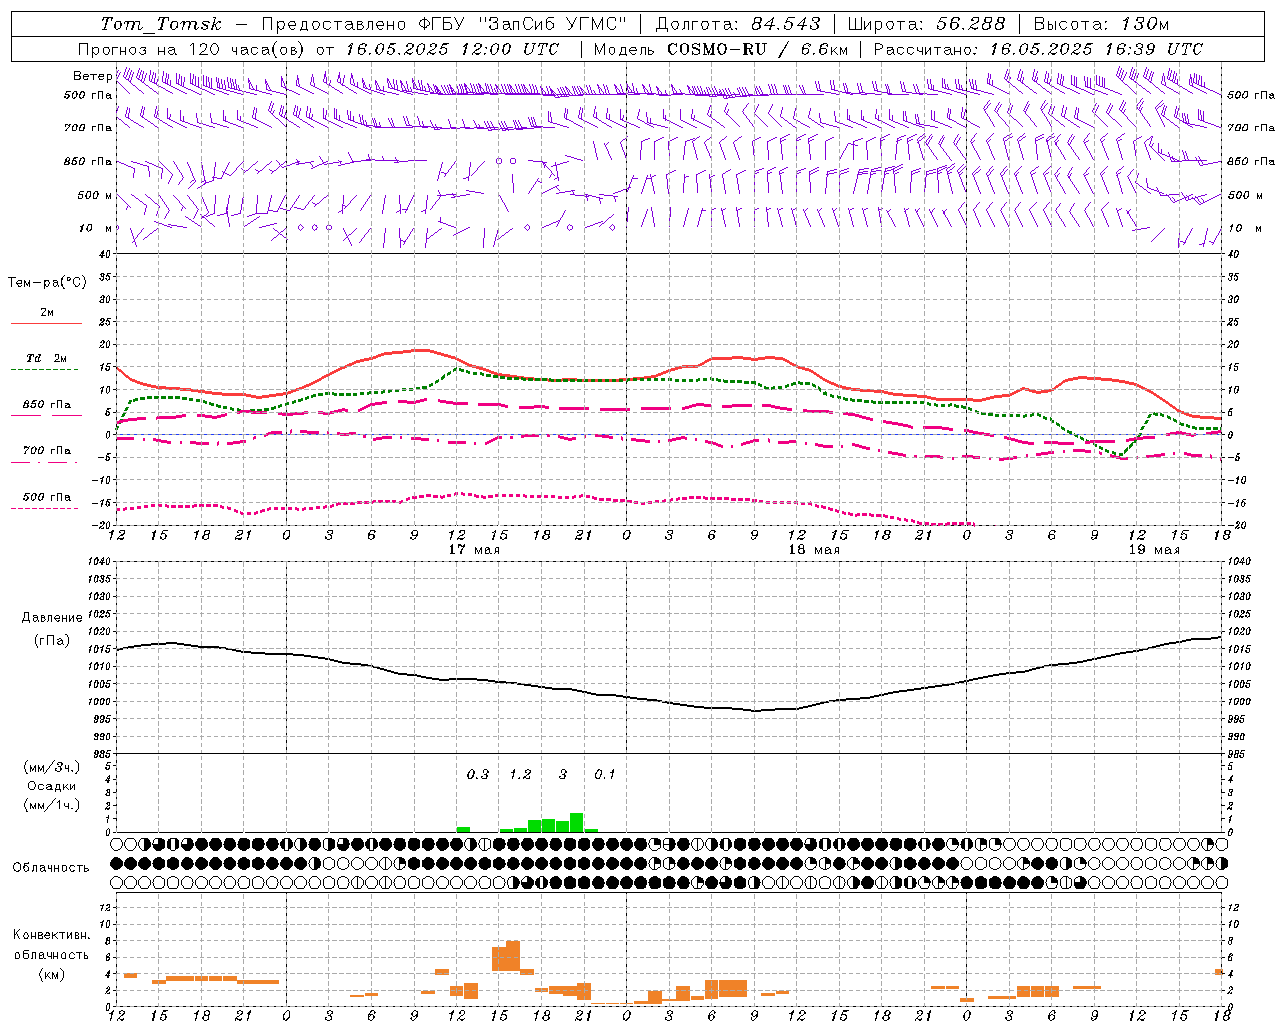Viewport: 1280px width, 1024px height.
Task: Click the tallest green precipitation bar
Action: [x=576, y=822]
